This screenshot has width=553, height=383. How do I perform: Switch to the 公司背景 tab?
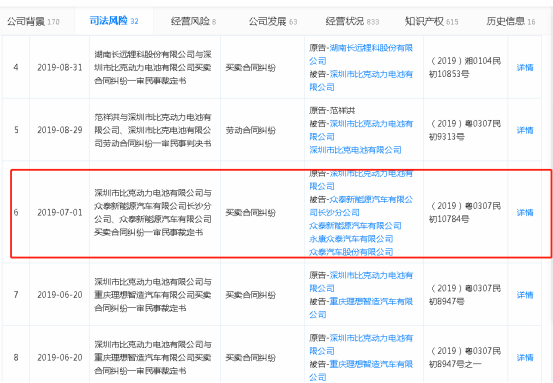(33, 22)
